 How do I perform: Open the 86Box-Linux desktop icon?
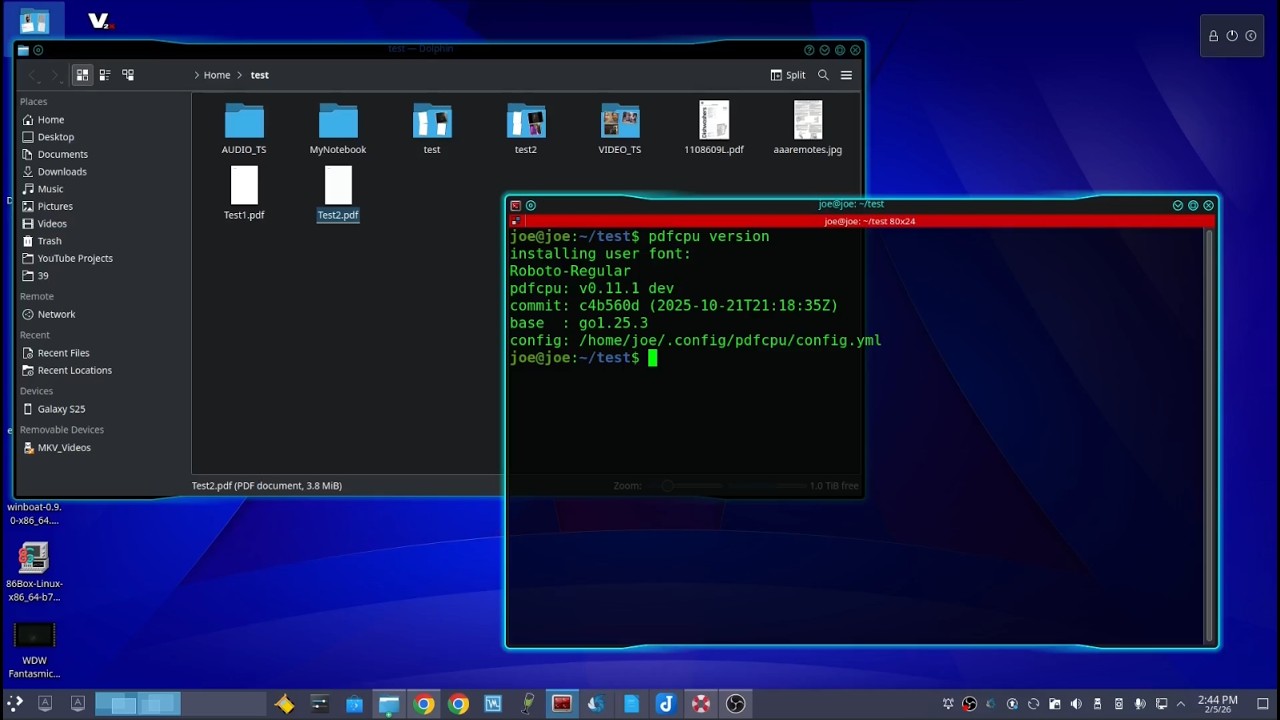pos(34,572)
